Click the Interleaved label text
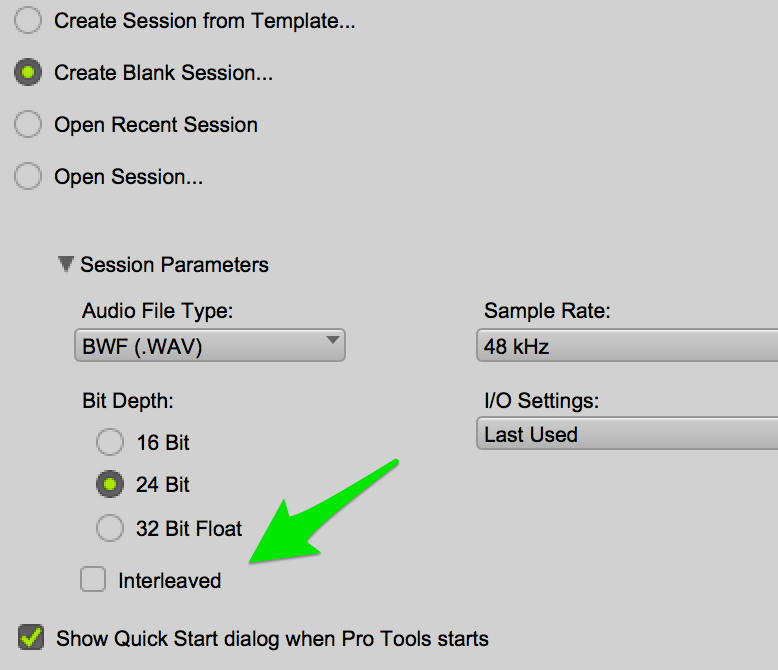The width and height of the screenshot is (778, 670). [x=169, y=580]
